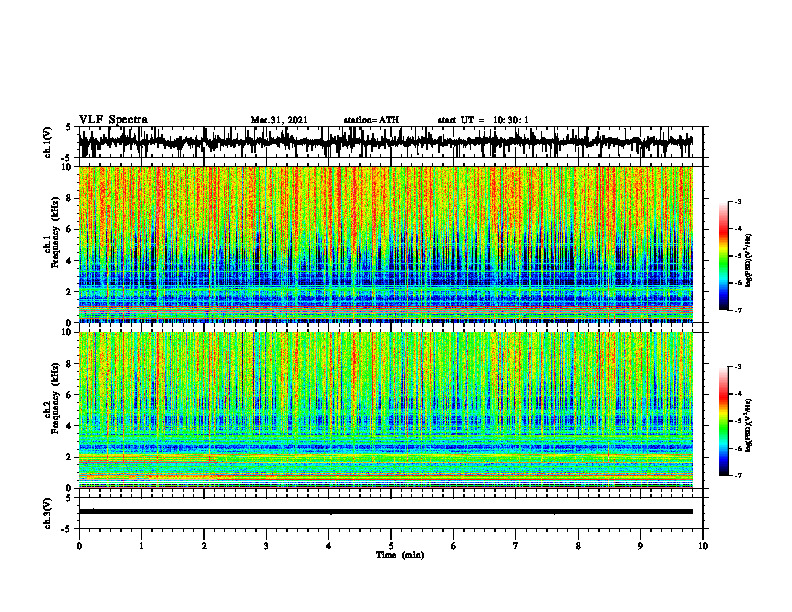The width and height of the screenshot is (792, 612).
Task: Click the 'Time (min)' axis label
Action: [x=400, y=555]
